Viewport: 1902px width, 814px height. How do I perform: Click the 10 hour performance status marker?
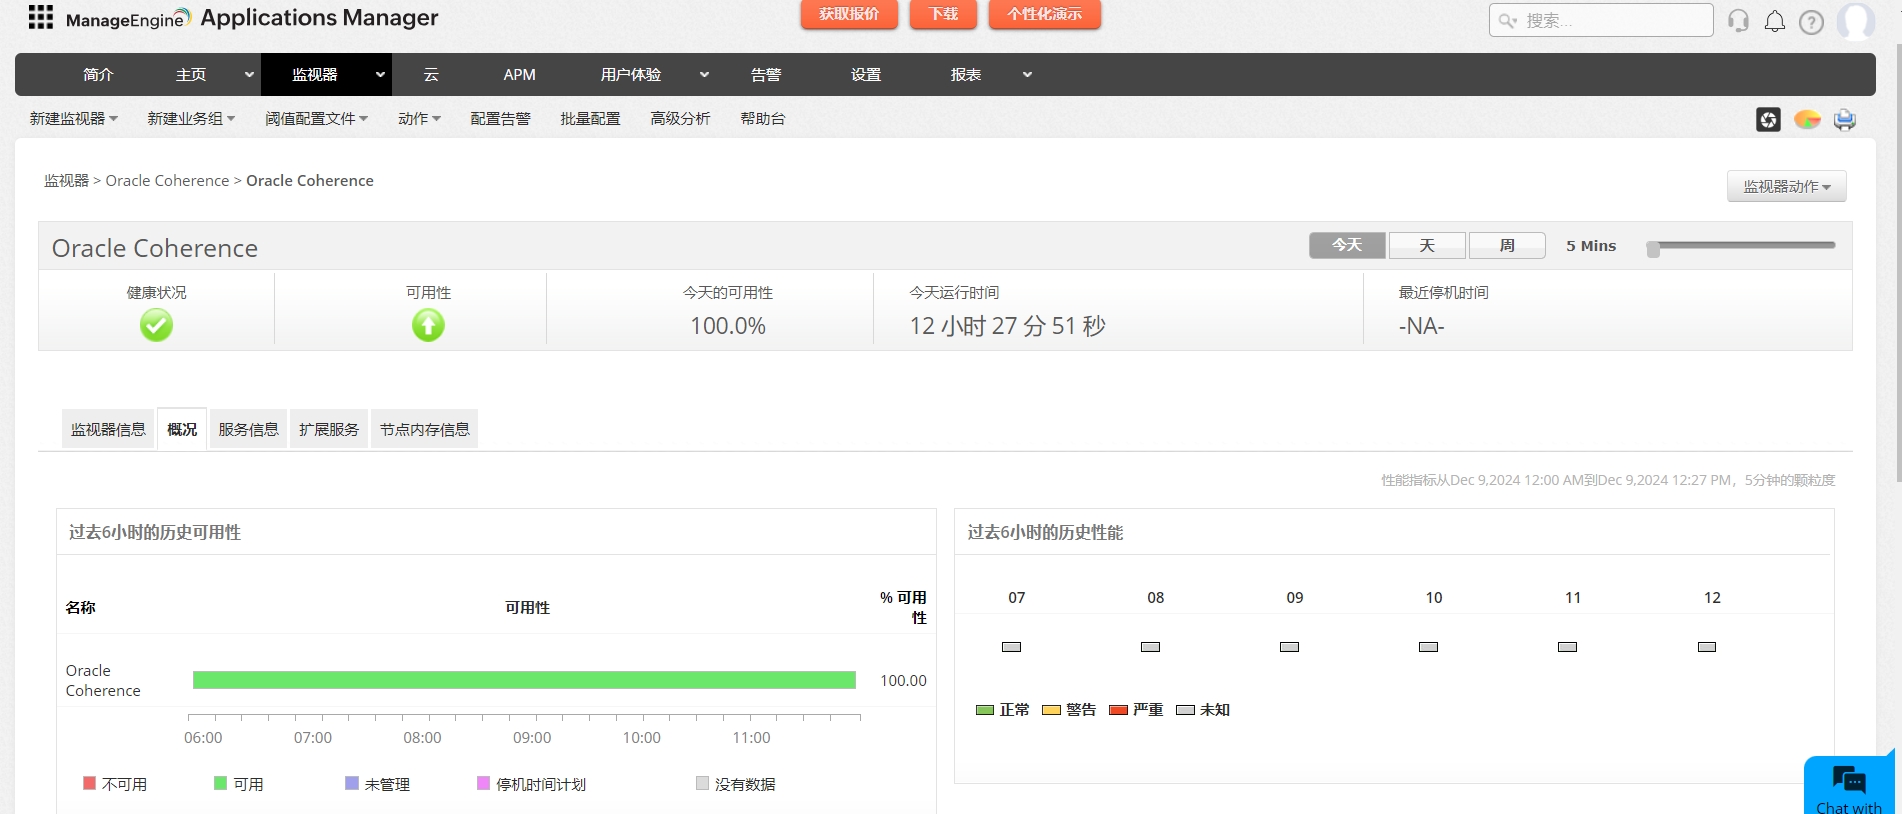pyautogui.click(x=1428, y=647)
